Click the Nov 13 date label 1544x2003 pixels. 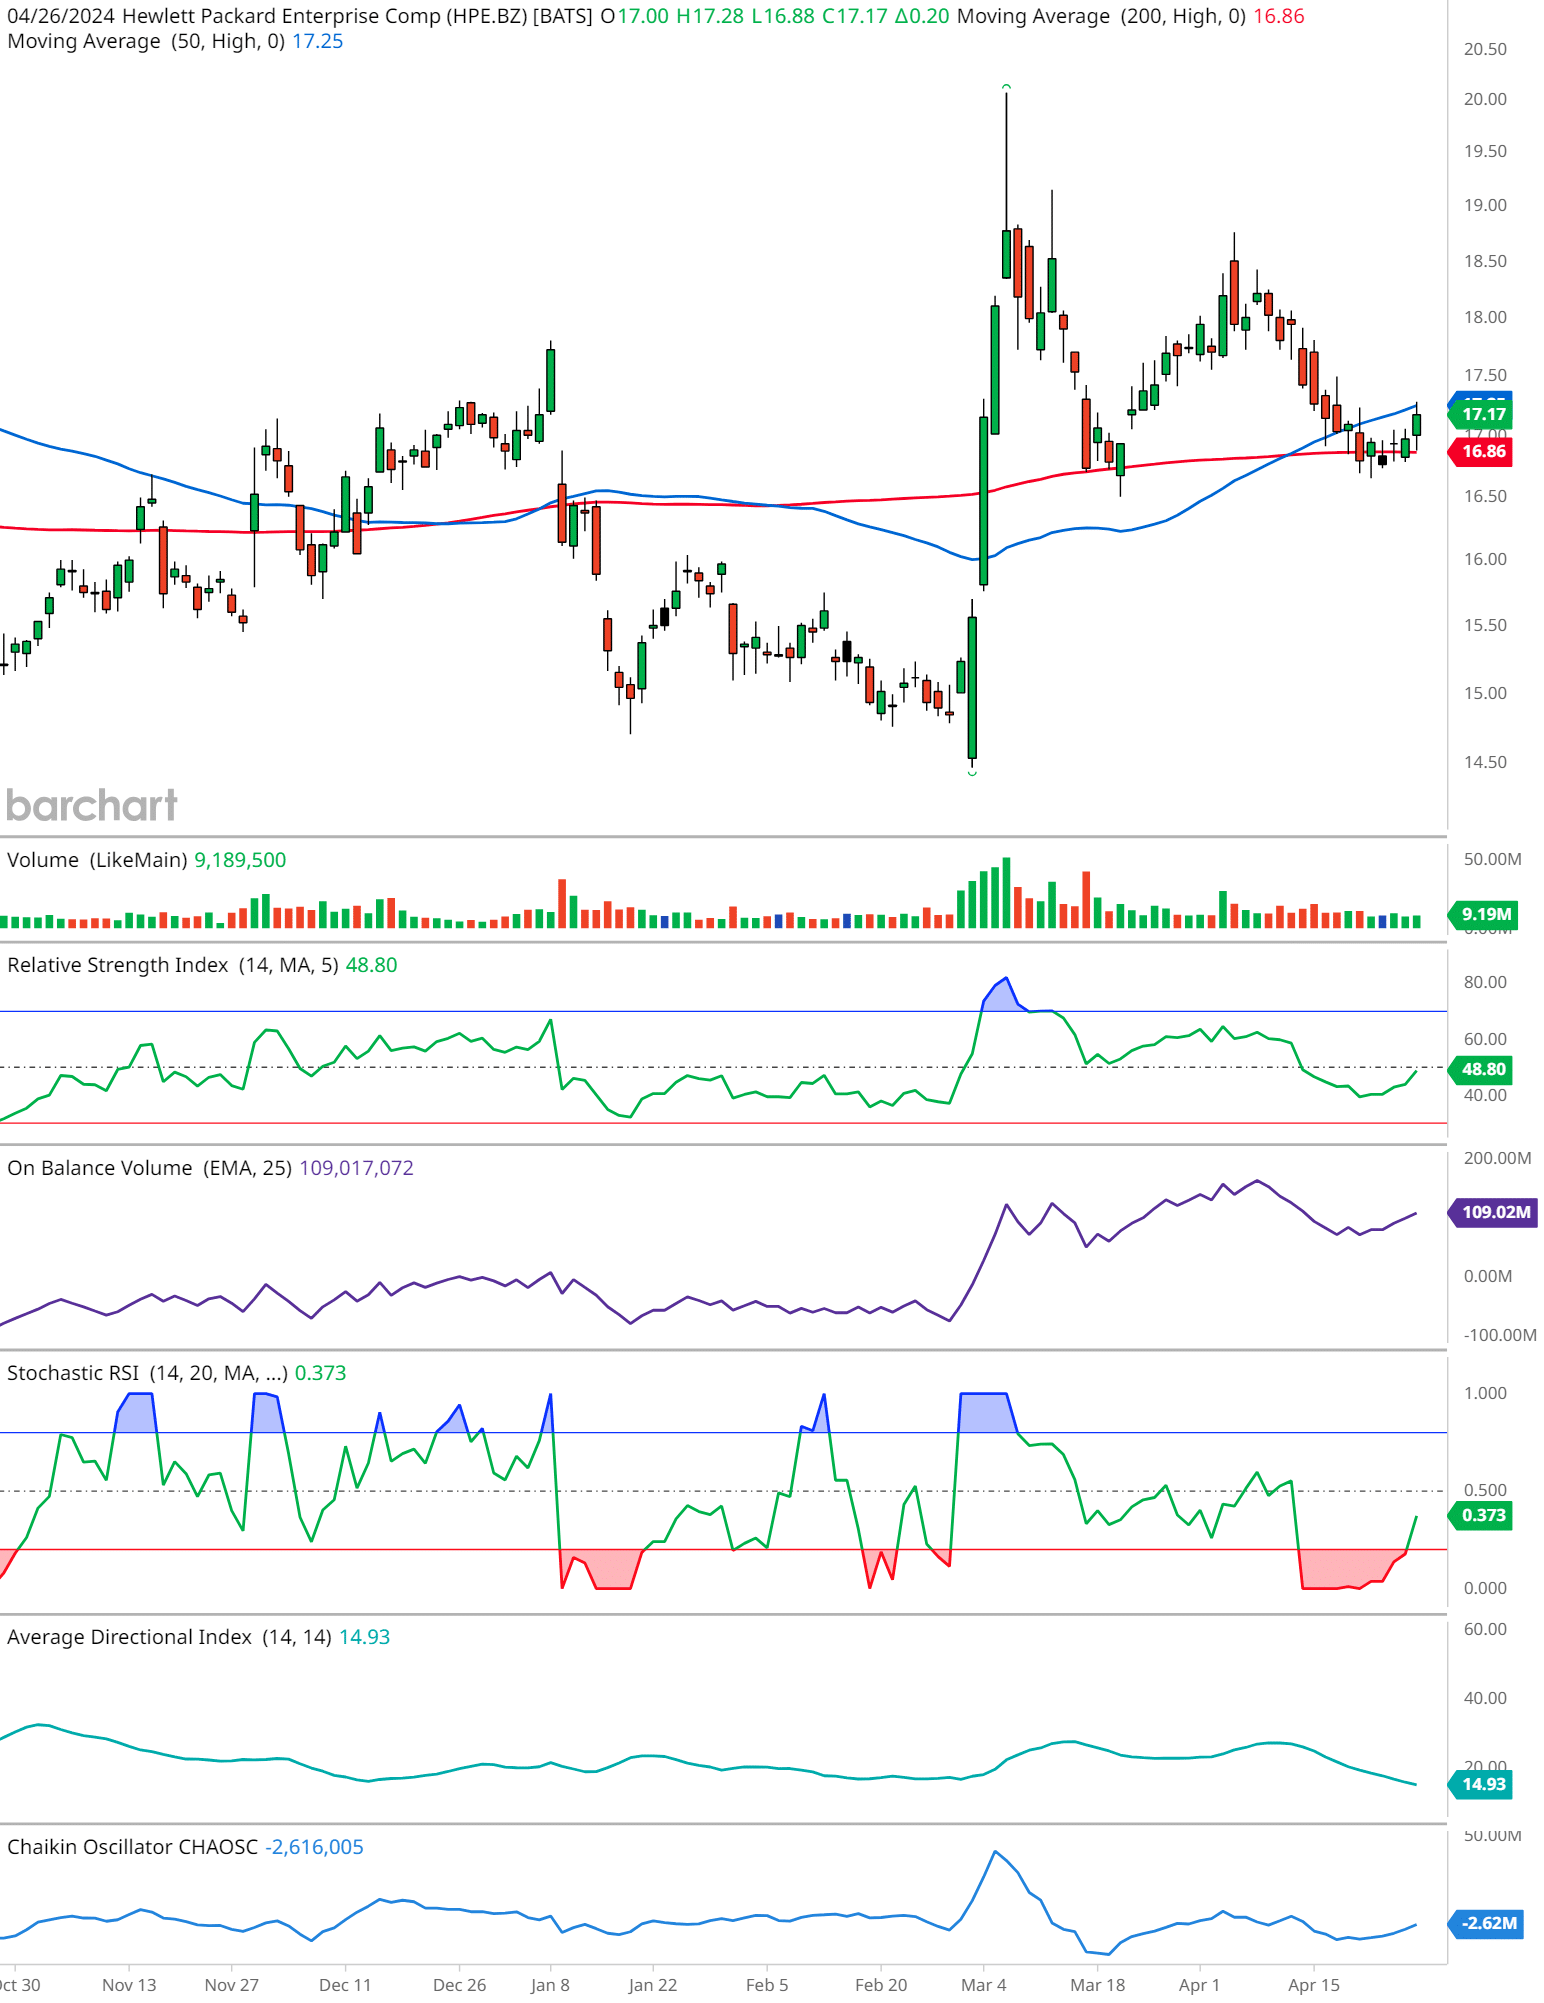129,1985
